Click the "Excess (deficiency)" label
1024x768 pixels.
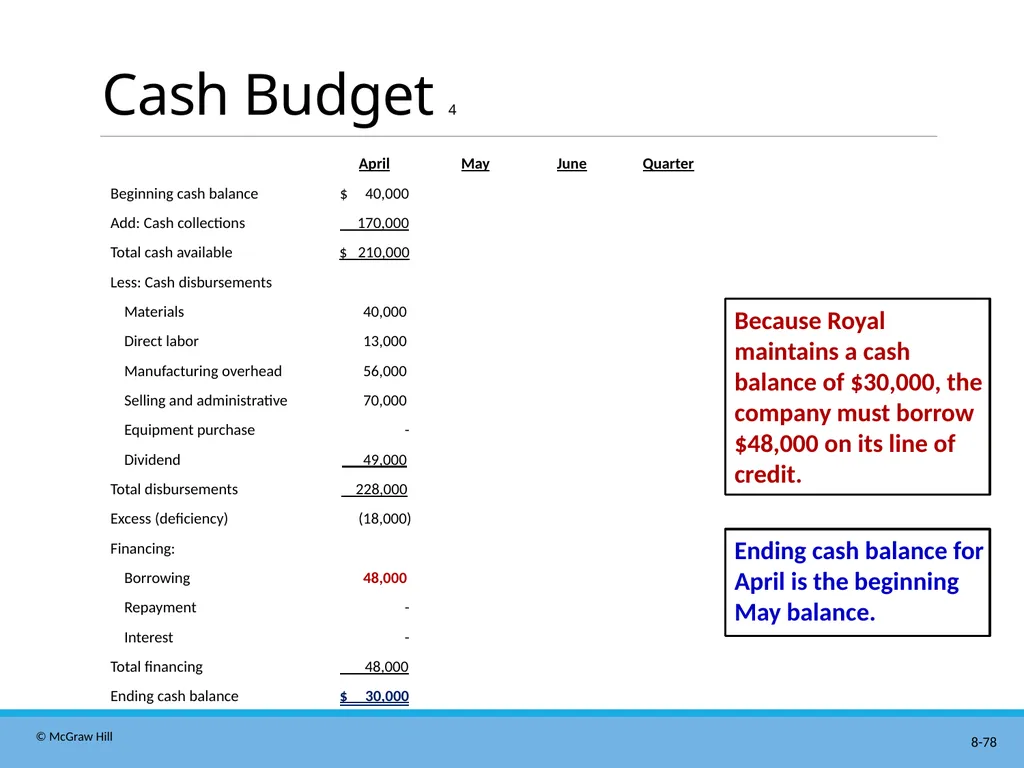pyautogui.click(x=169, y=519)
